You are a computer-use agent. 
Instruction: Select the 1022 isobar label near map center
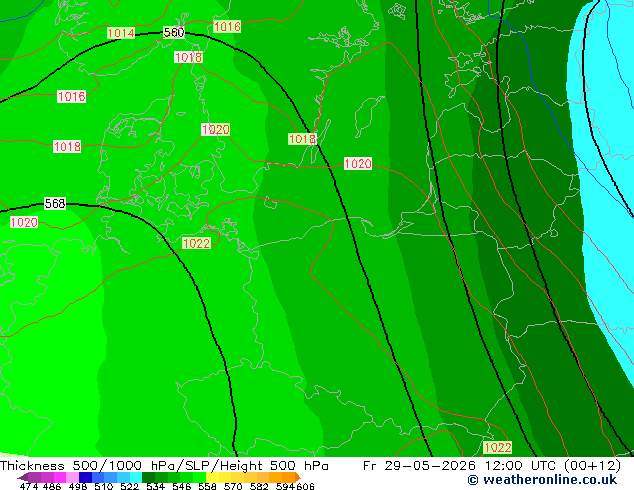[197, 243]
